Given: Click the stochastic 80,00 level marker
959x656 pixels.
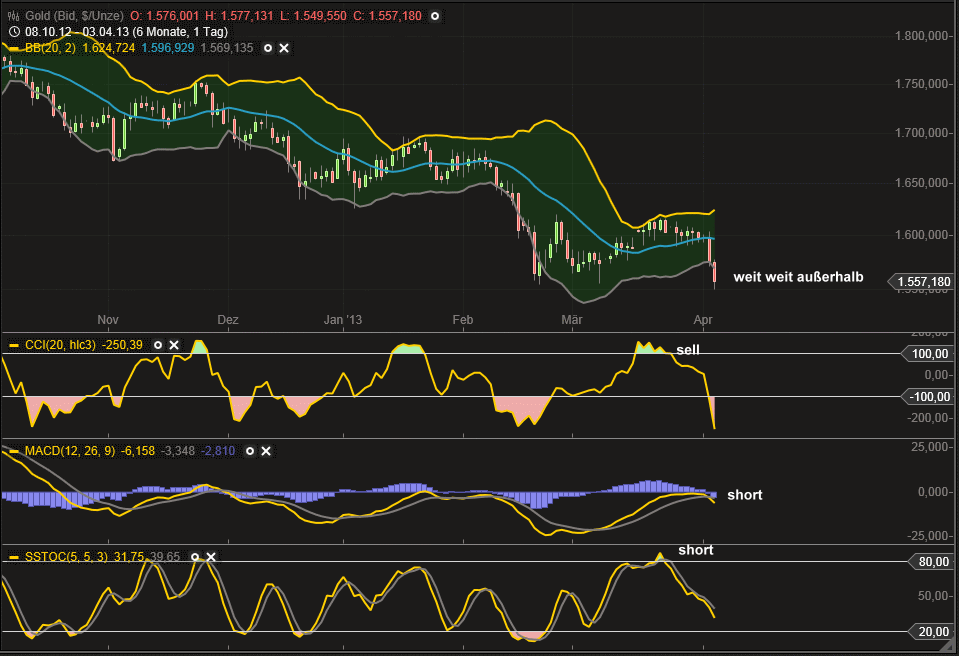Looking at the screenshot, I should click(933, 562).
